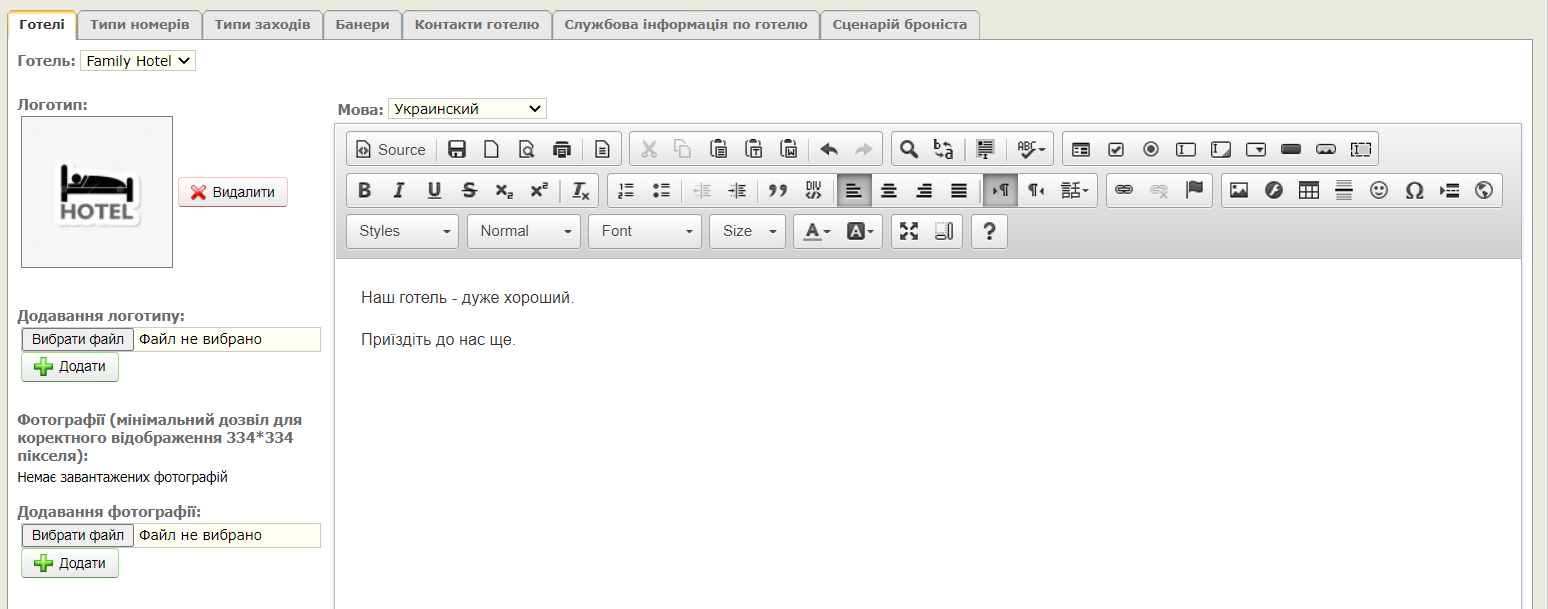The image size is (1548, 609).
Task: Click the Print icon in the editor toolbar
Action: coord(562,150)
